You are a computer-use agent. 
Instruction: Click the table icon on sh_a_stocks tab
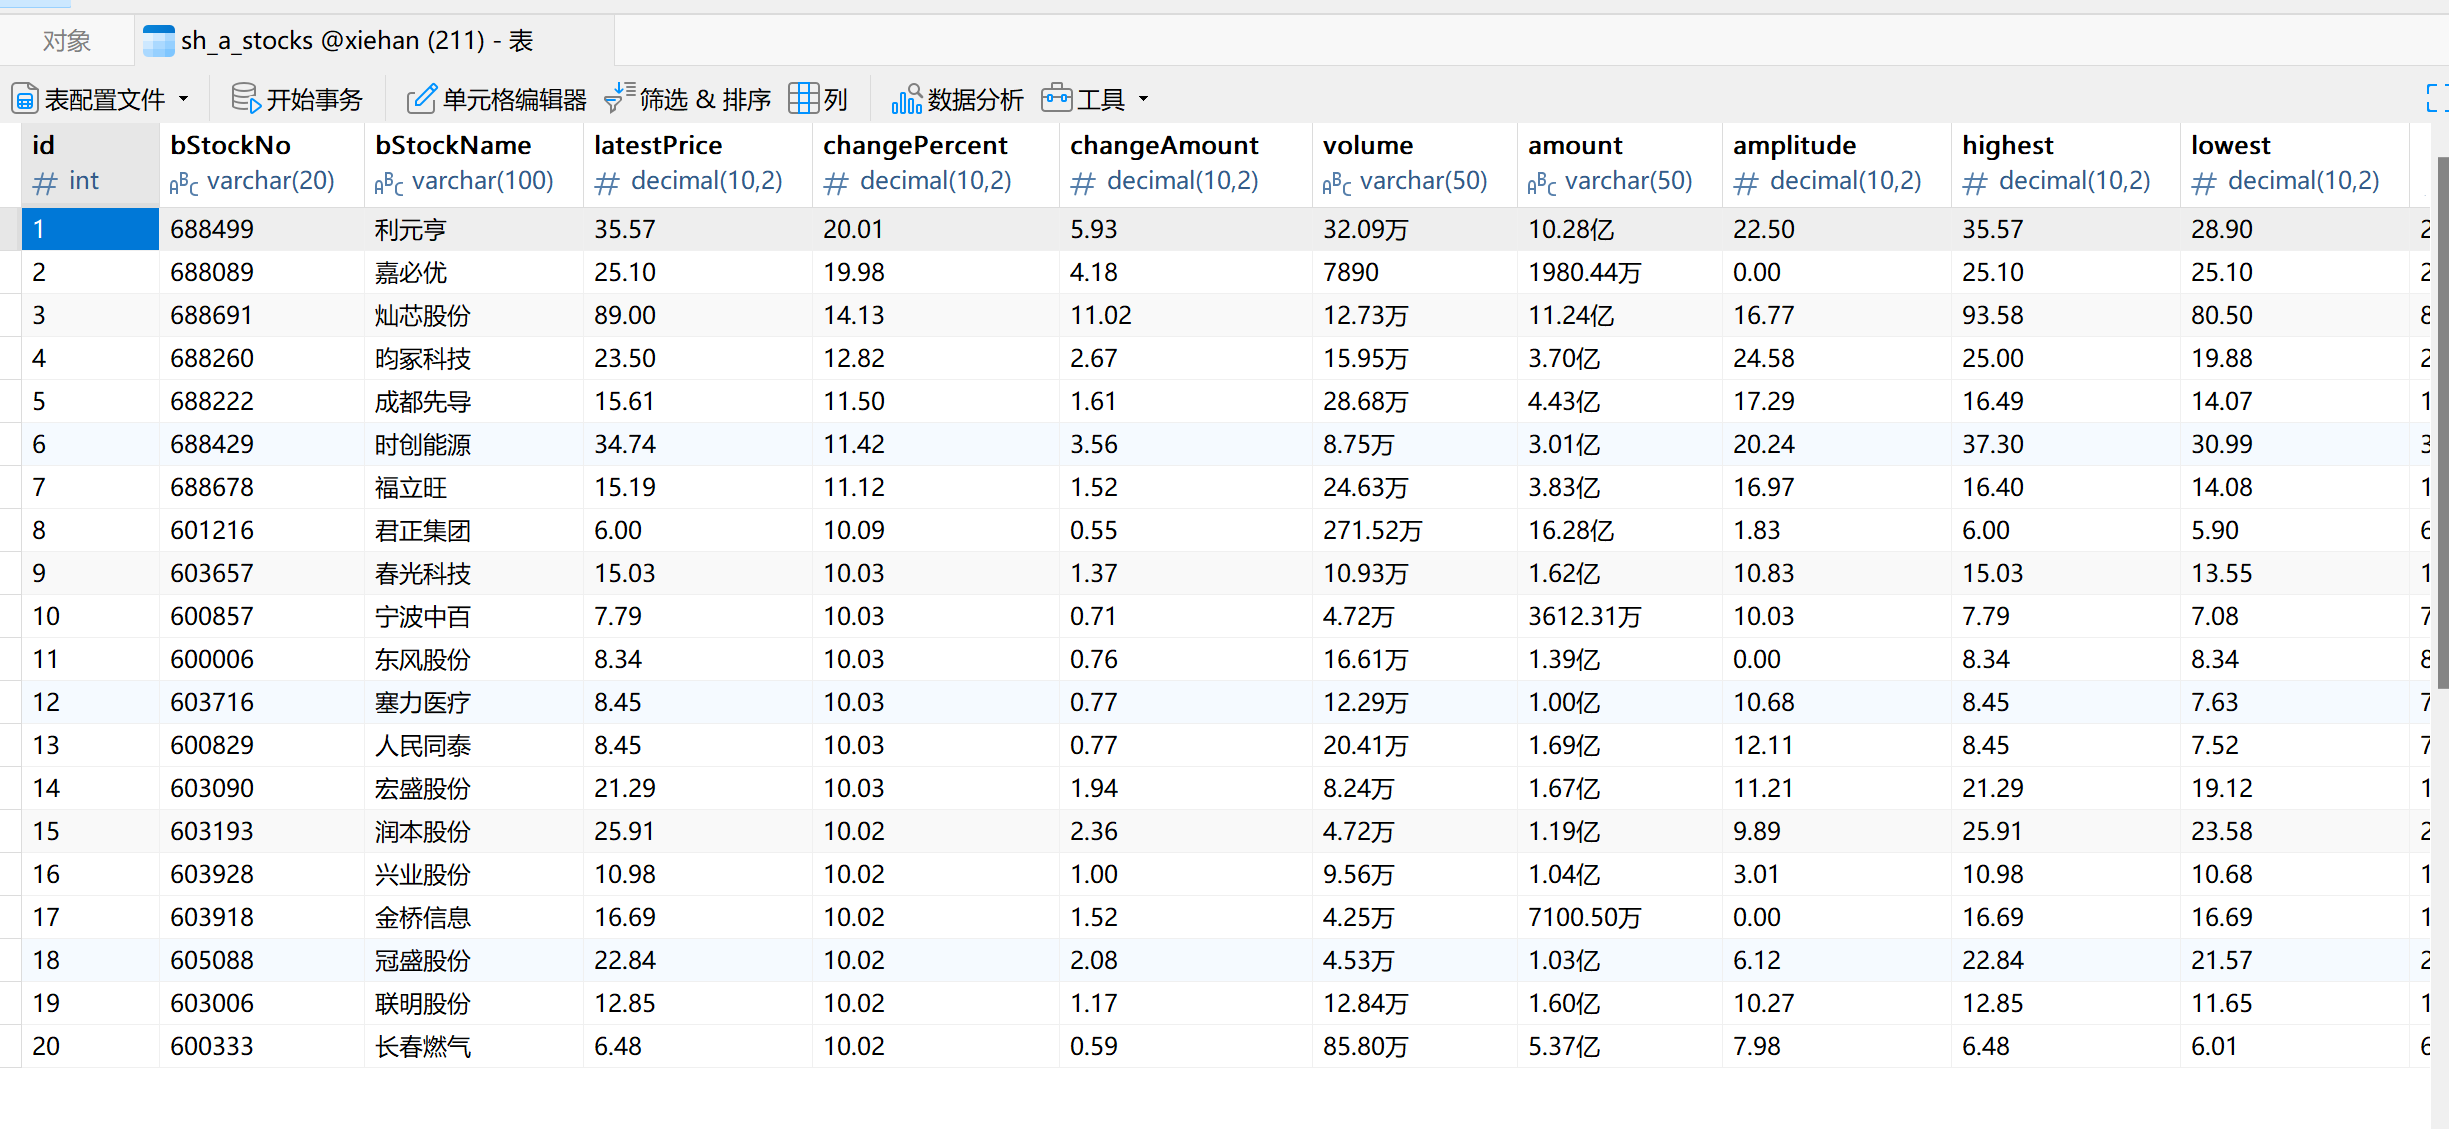click(x=158, y=41)
